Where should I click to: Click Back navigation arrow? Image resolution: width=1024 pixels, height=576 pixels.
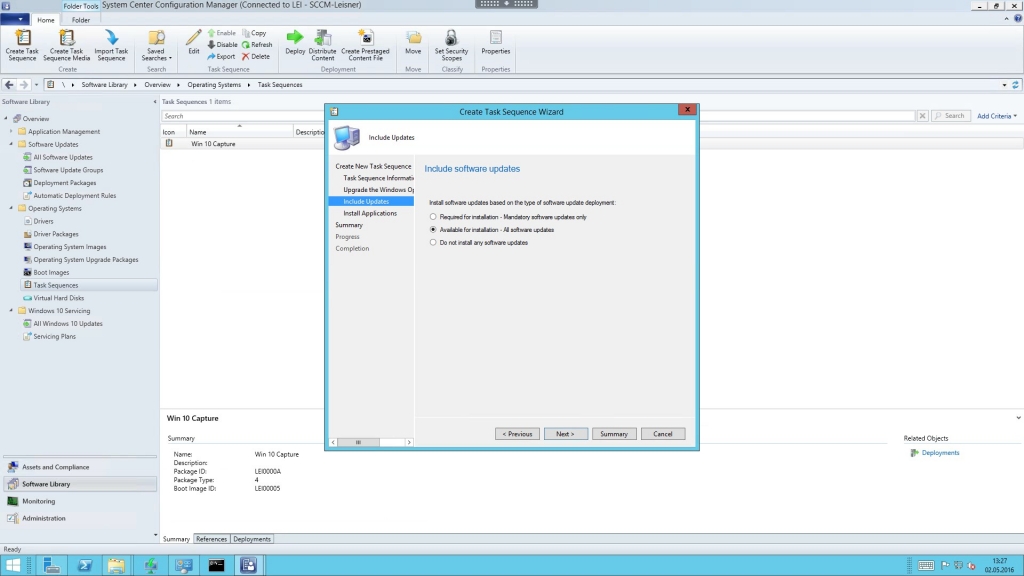[x=9, y=85]
